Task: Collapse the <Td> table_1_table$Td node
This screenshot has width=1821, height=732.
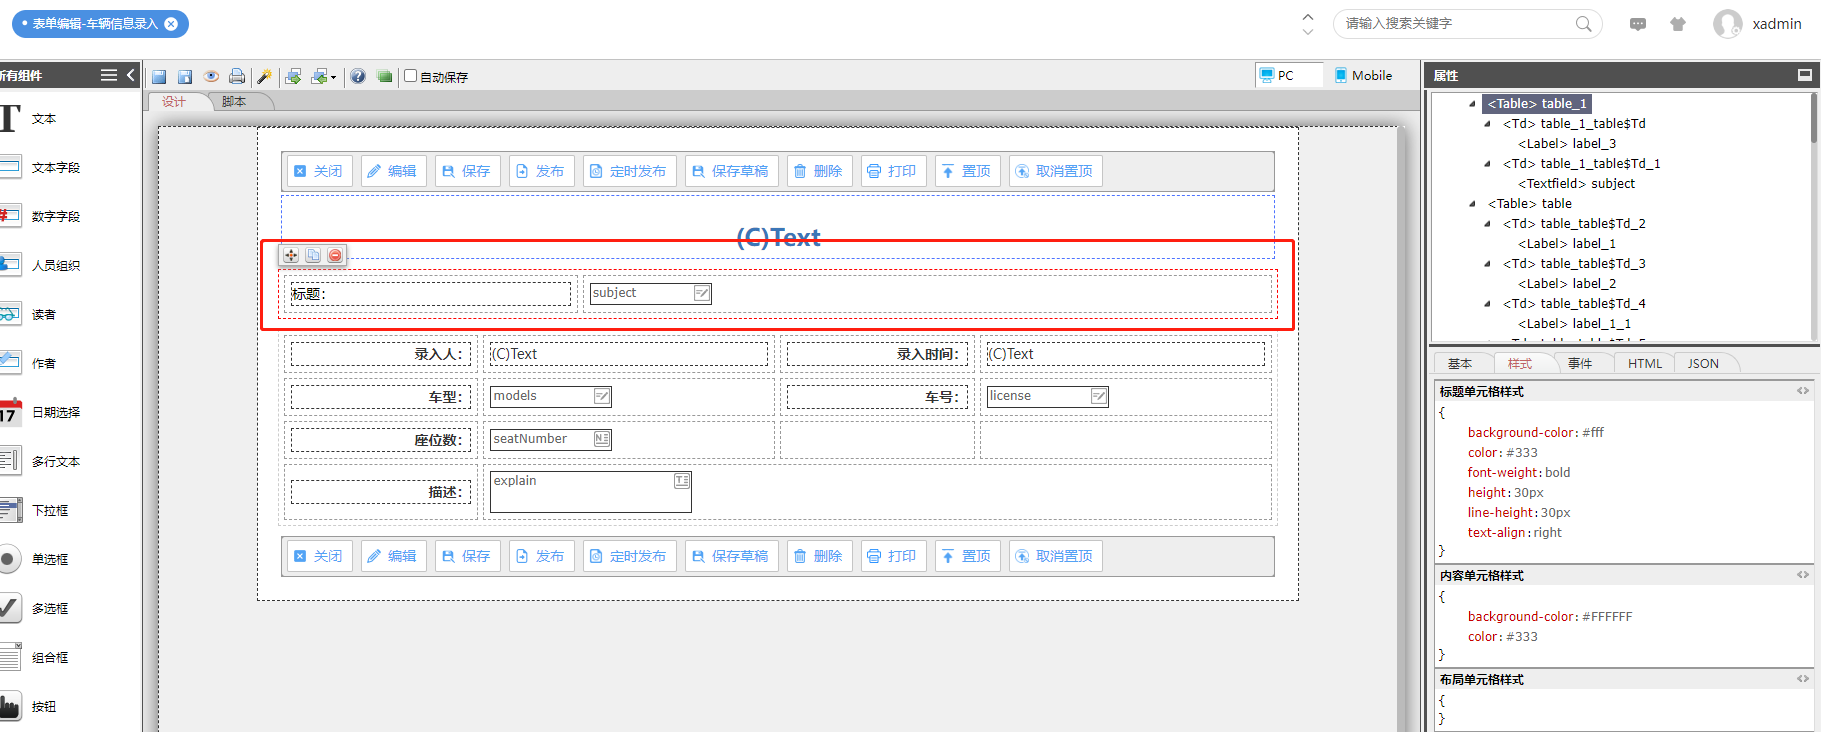Action: [1487, 124]
